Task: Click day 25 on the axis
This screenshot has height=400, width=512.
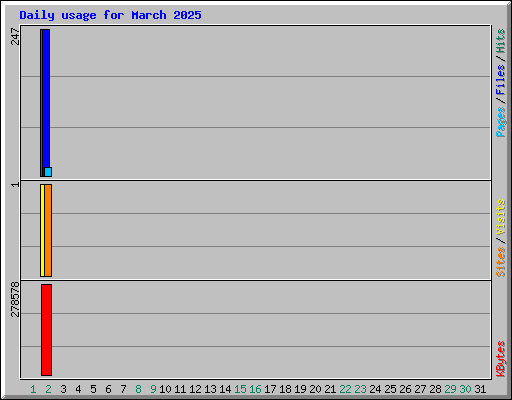Action: click(390, 389)
